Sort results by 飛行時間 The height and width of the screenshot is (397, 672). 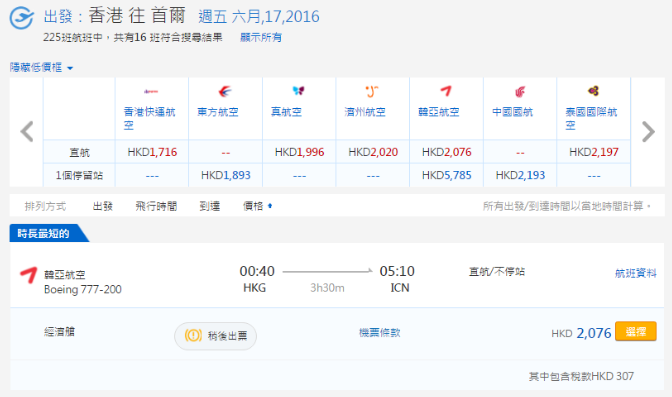tap(156, 206)
